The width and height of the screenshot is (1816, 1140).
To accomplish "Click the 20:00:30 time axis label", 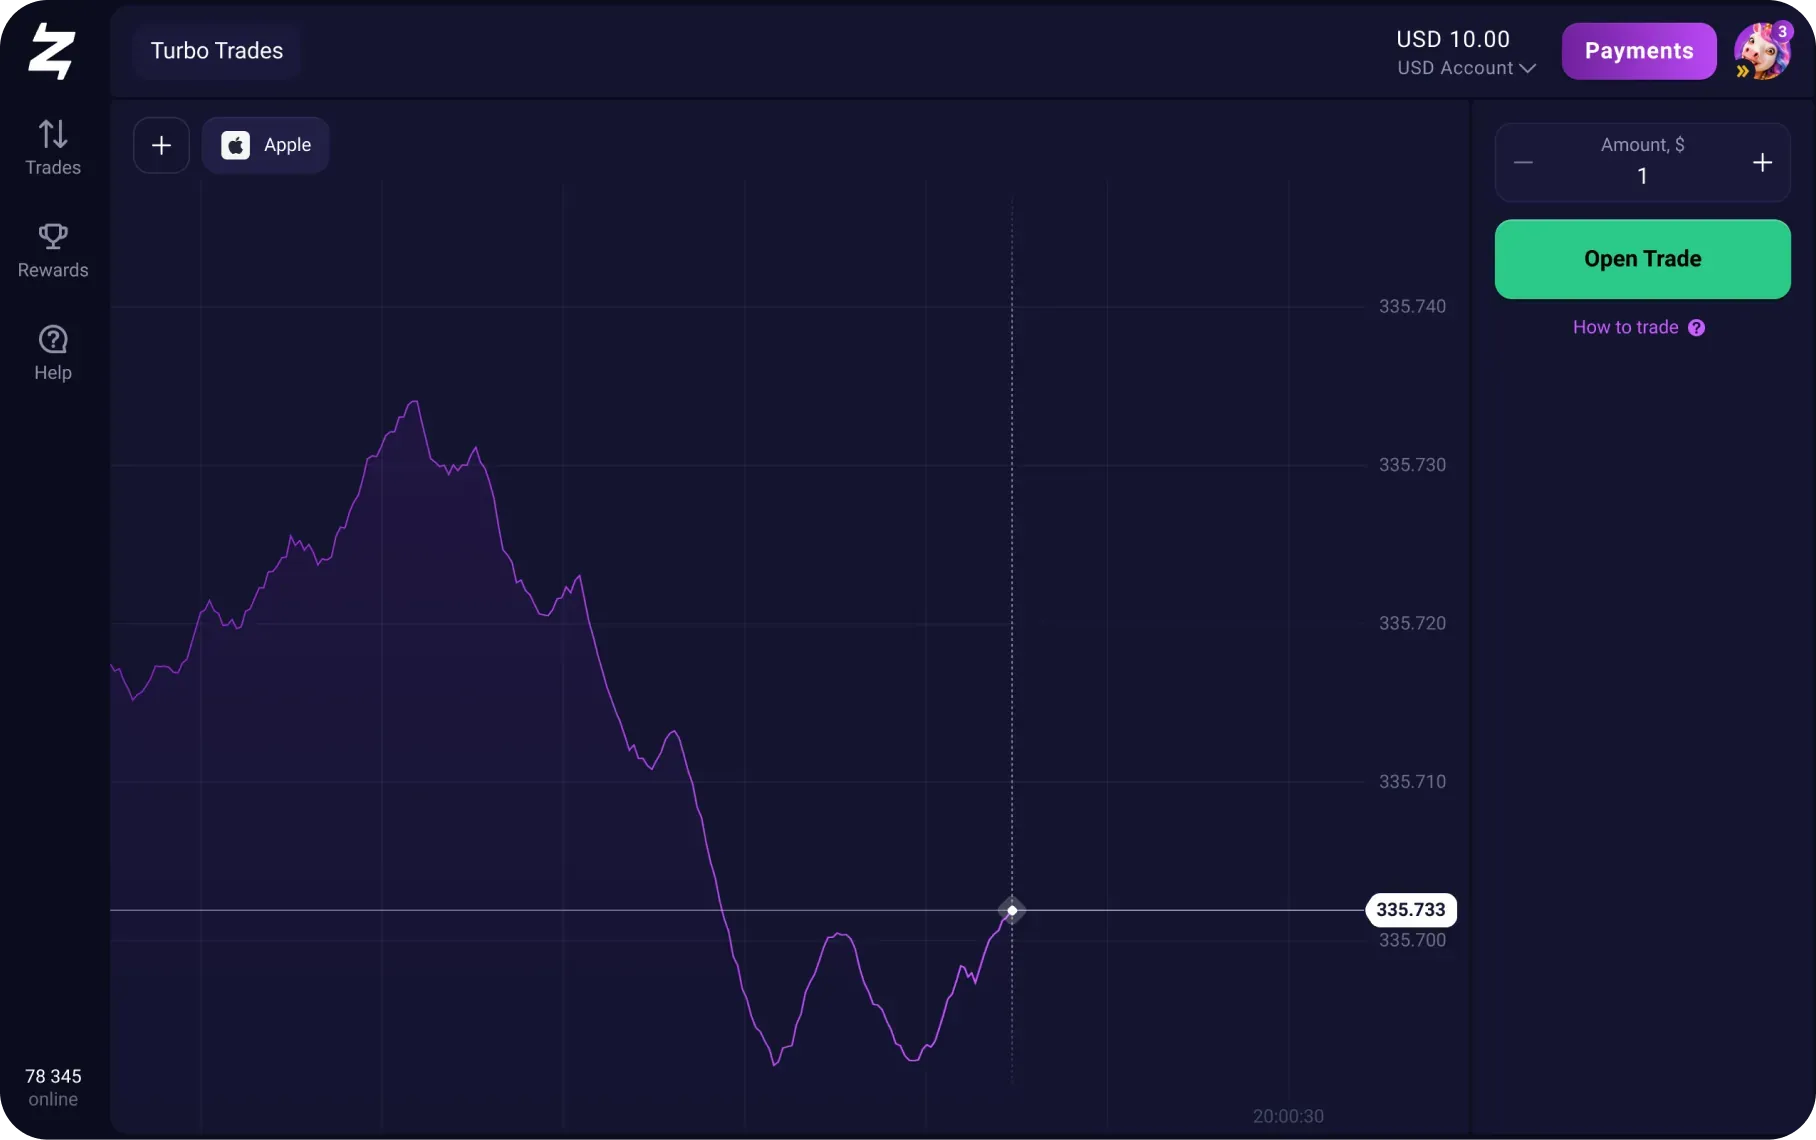I will click(x=1288, y=1116).
